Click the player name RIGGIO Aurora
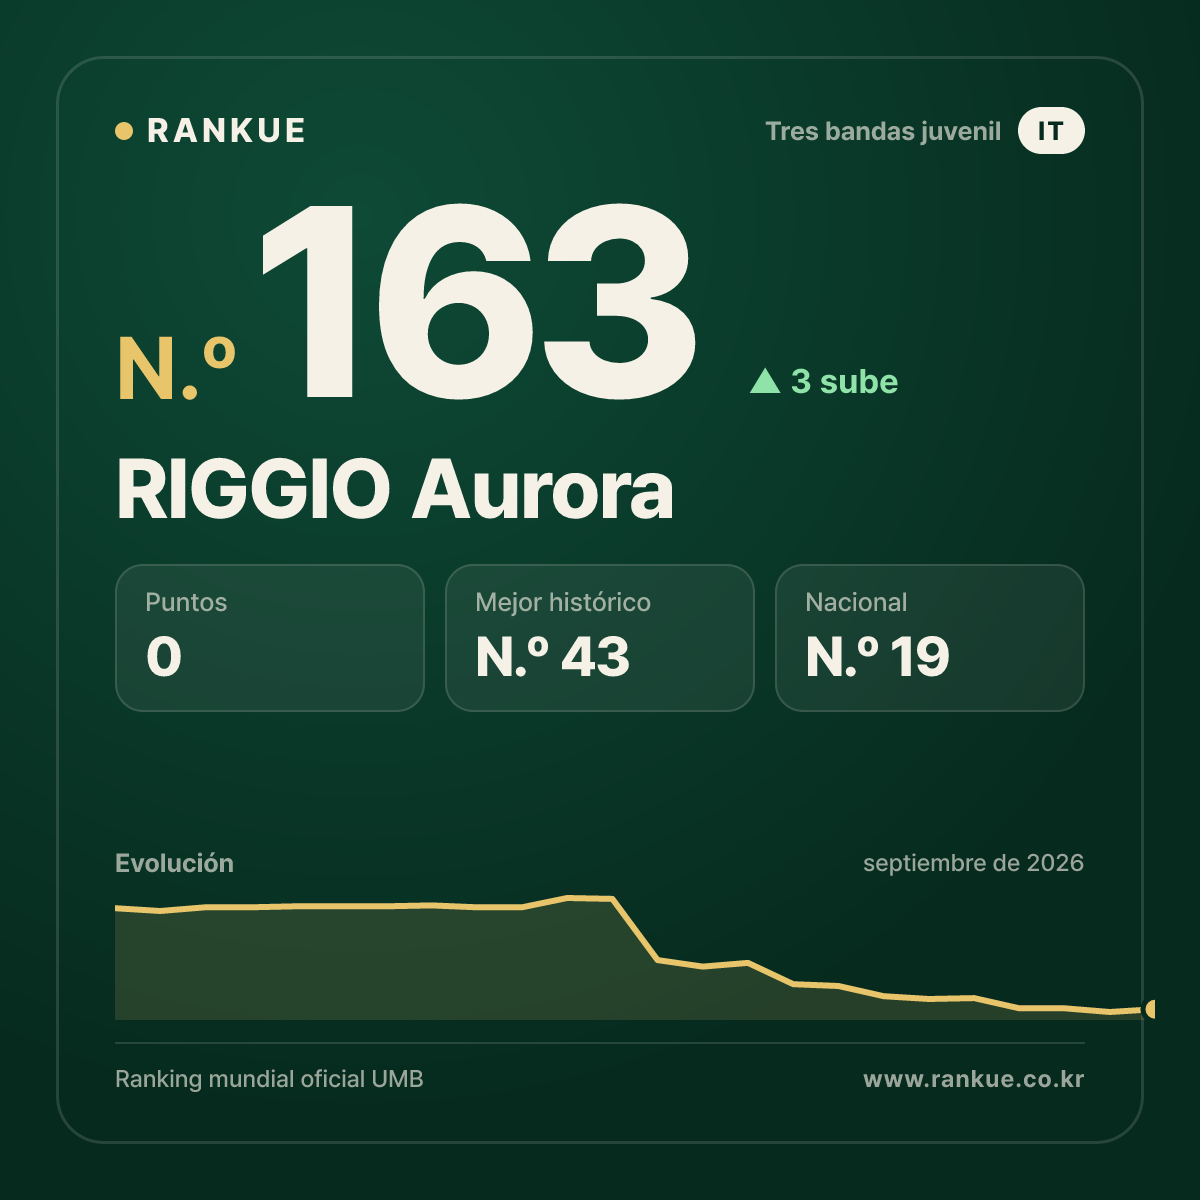The width and height of the screenshot is (1200, 1200). coord(395,490)
